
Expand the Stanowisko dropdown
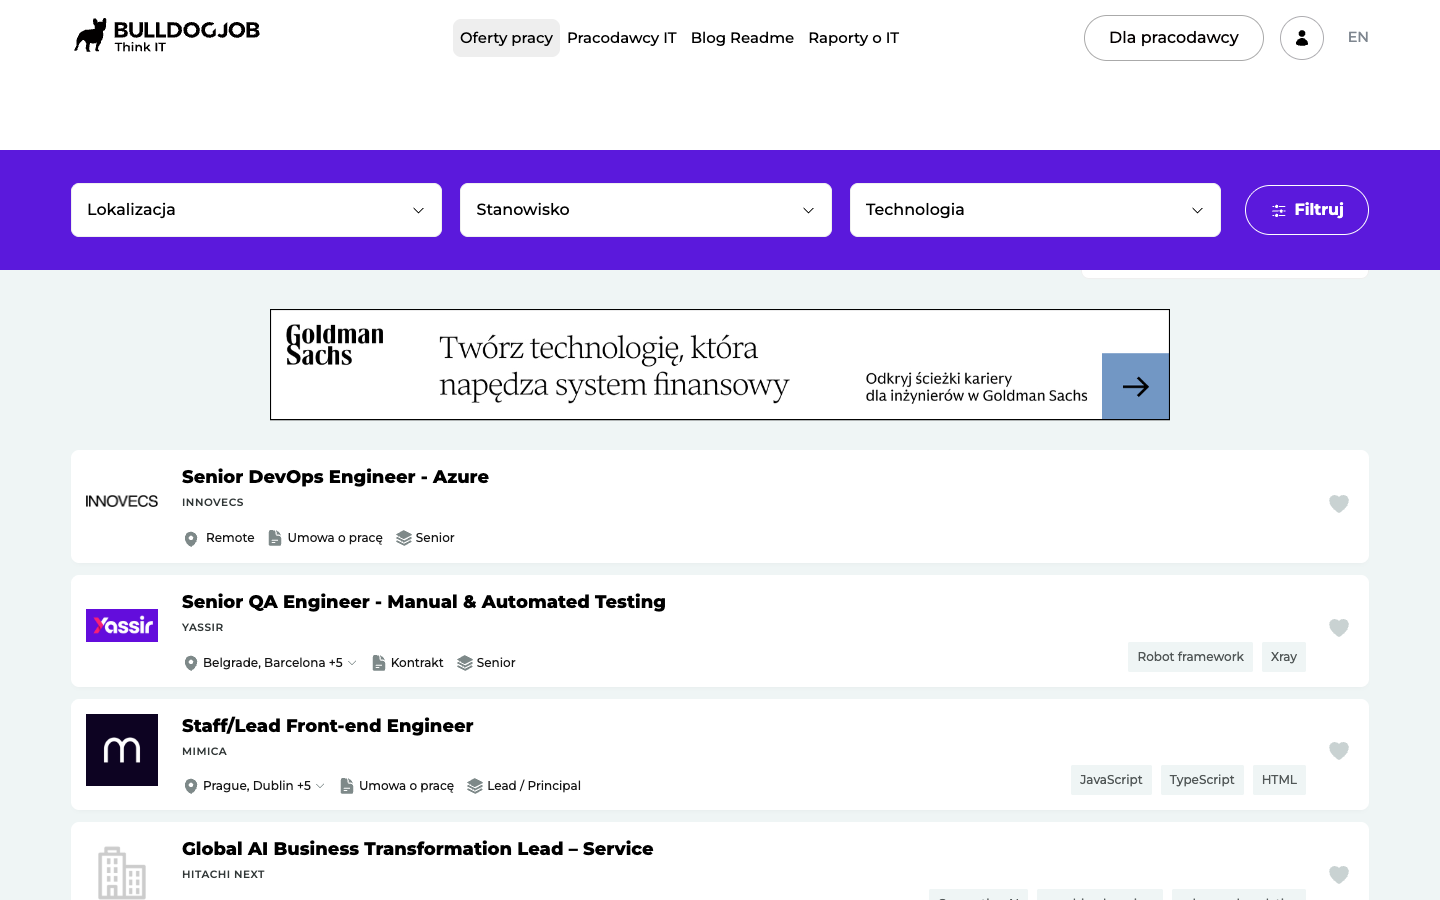tap(646, 210)
